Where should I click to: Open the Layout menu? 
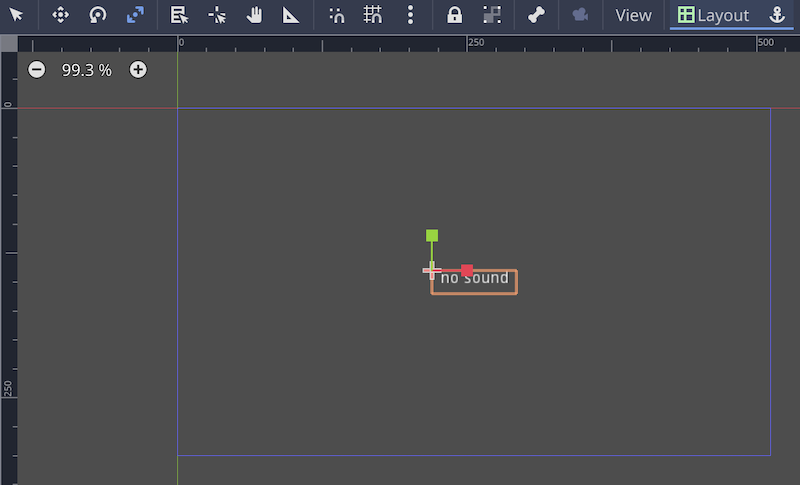coord(713,15)
